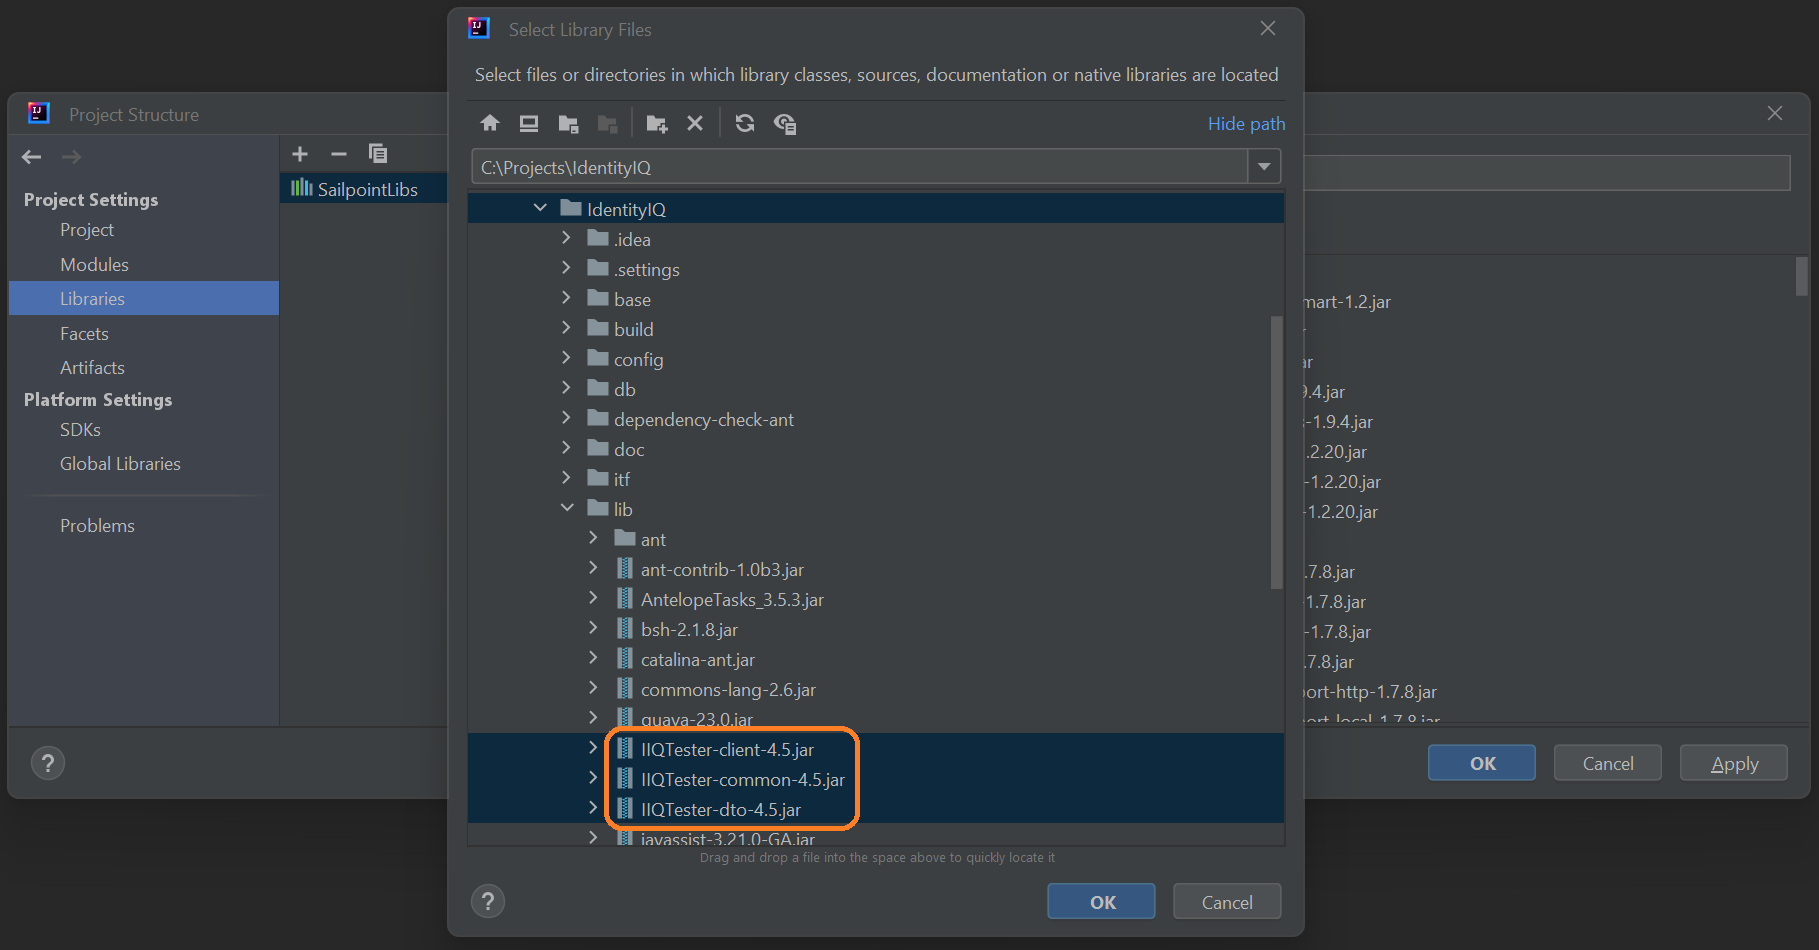Open help in Select Library Files dialog
Viewport: 1819px width, 950px height.
tap(488, 902)
